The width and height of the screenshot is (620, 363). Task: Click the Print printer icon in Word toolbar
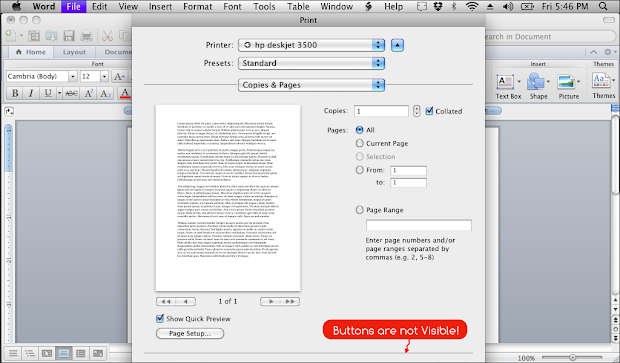[x=86, y=36]
